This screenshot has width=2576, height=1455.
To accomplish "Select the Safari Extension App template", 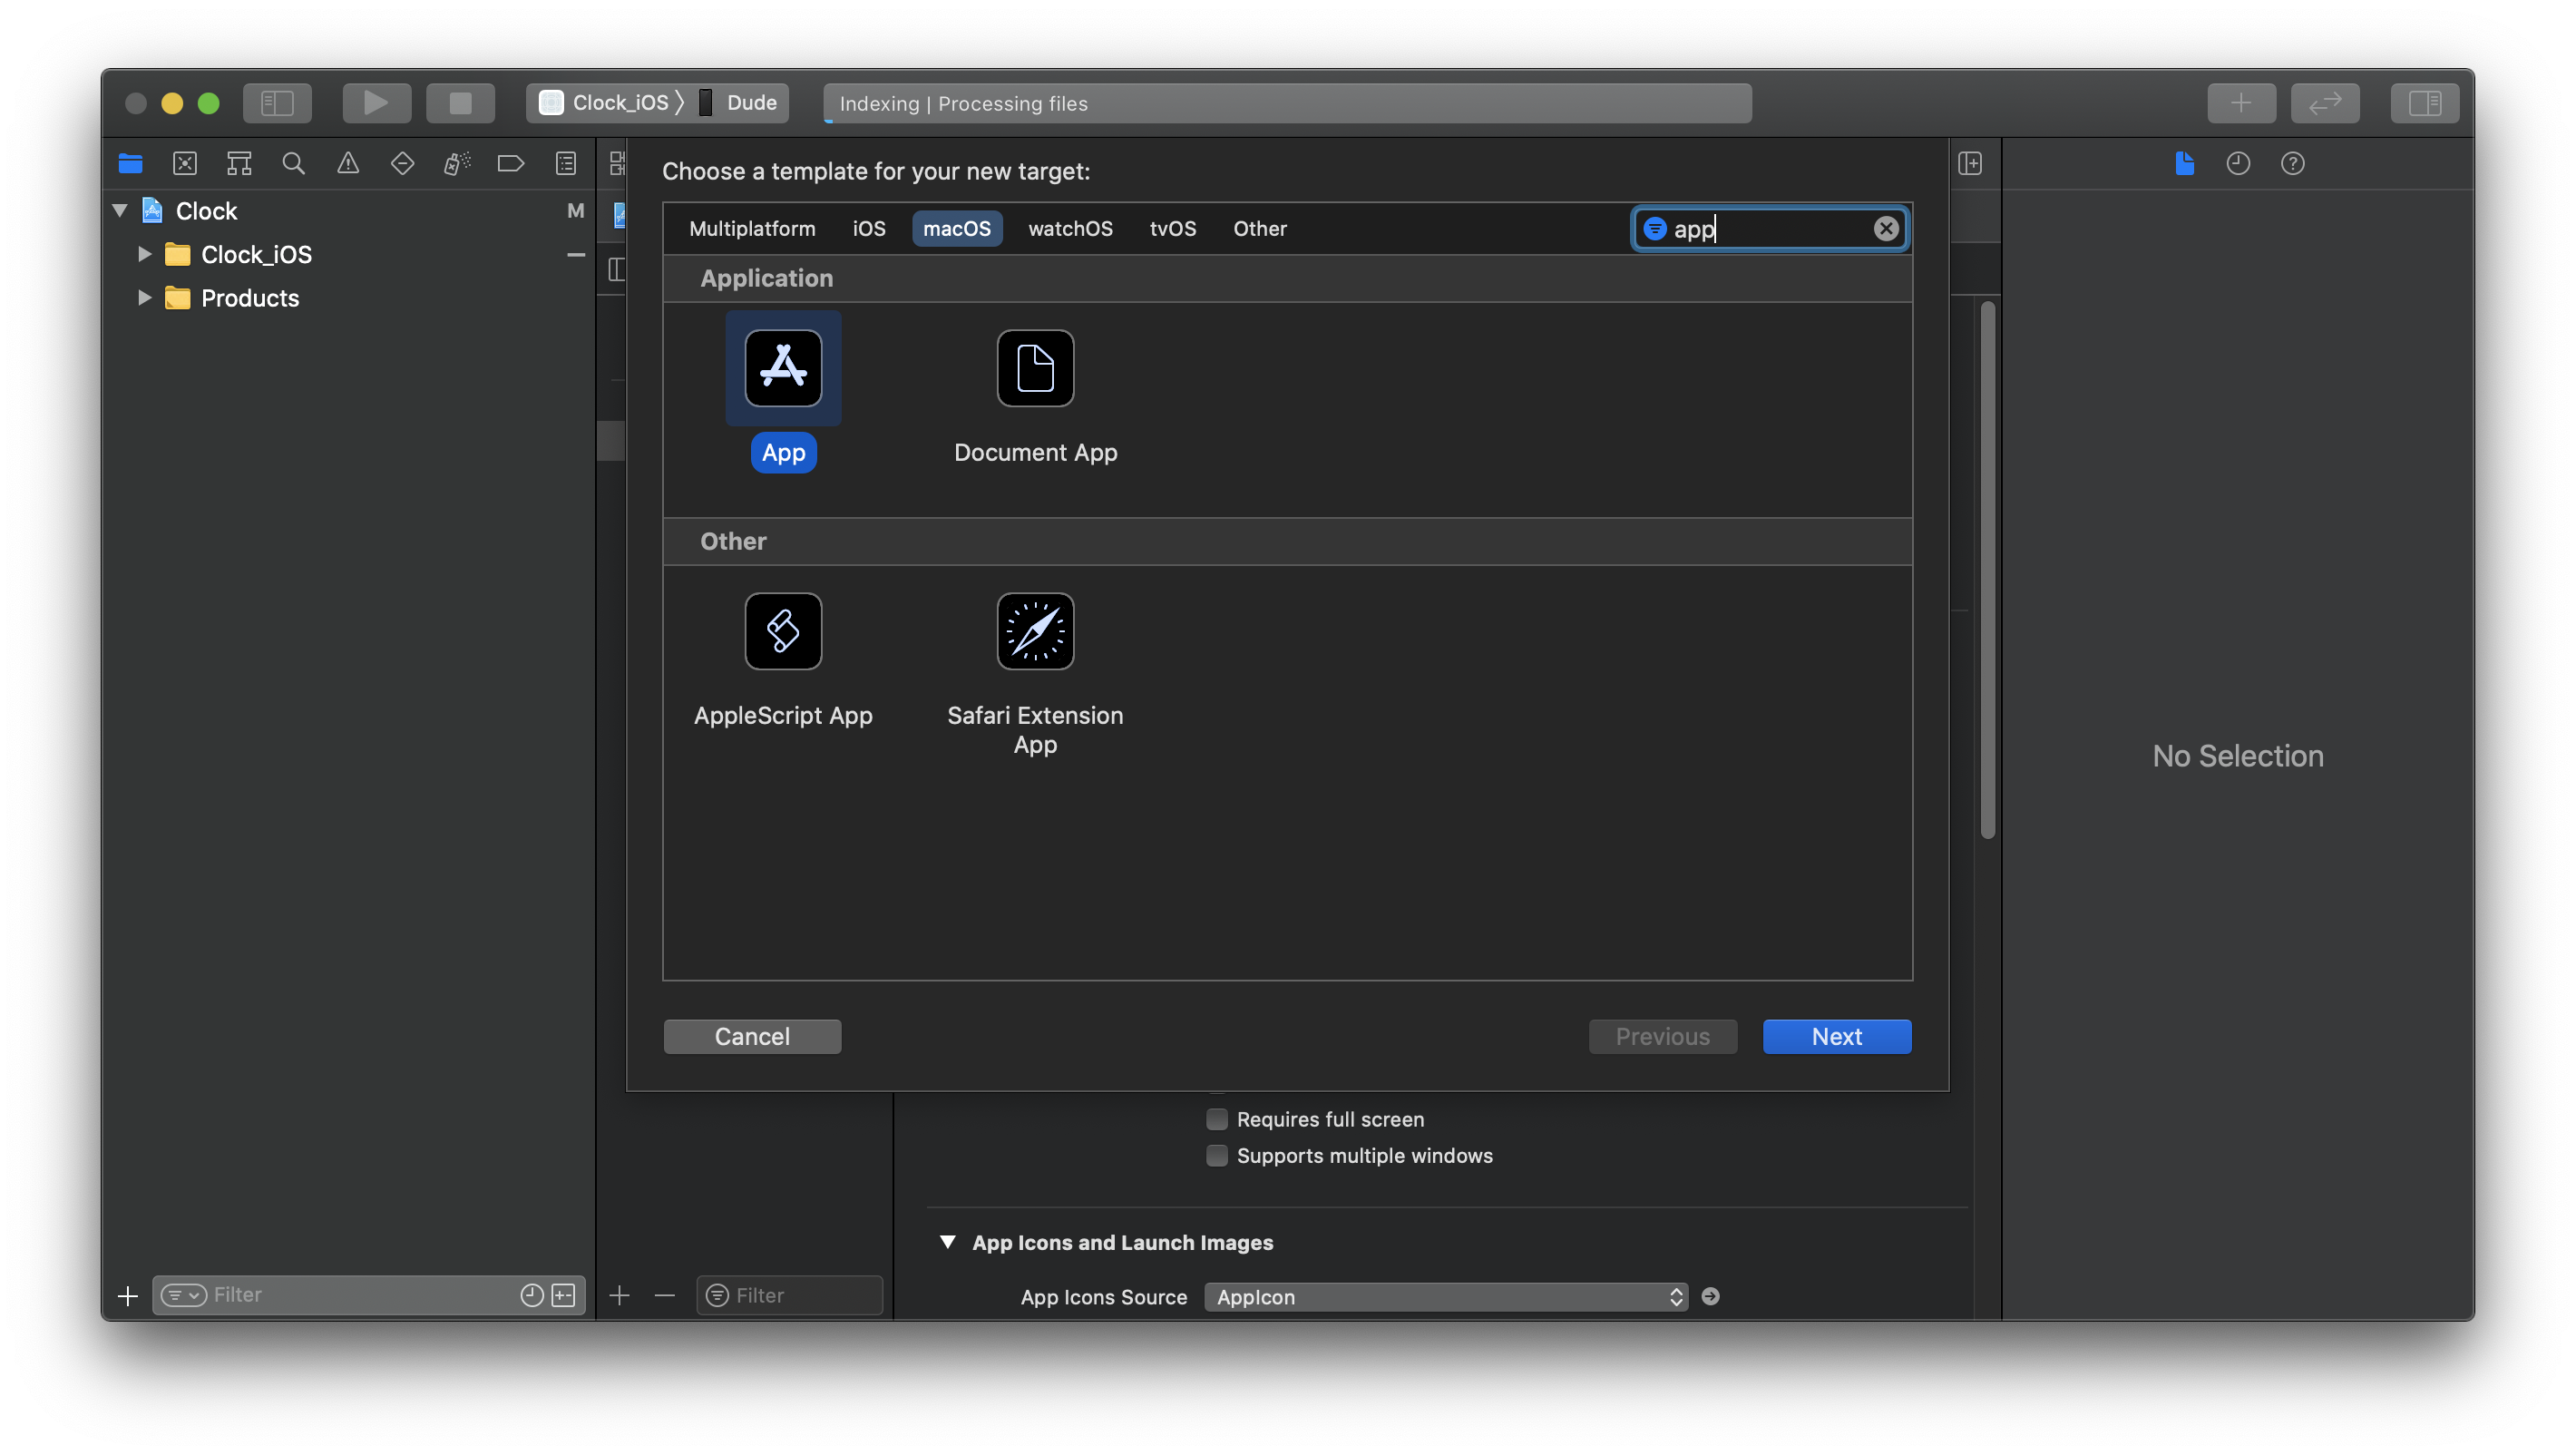I will (1035, 631).
